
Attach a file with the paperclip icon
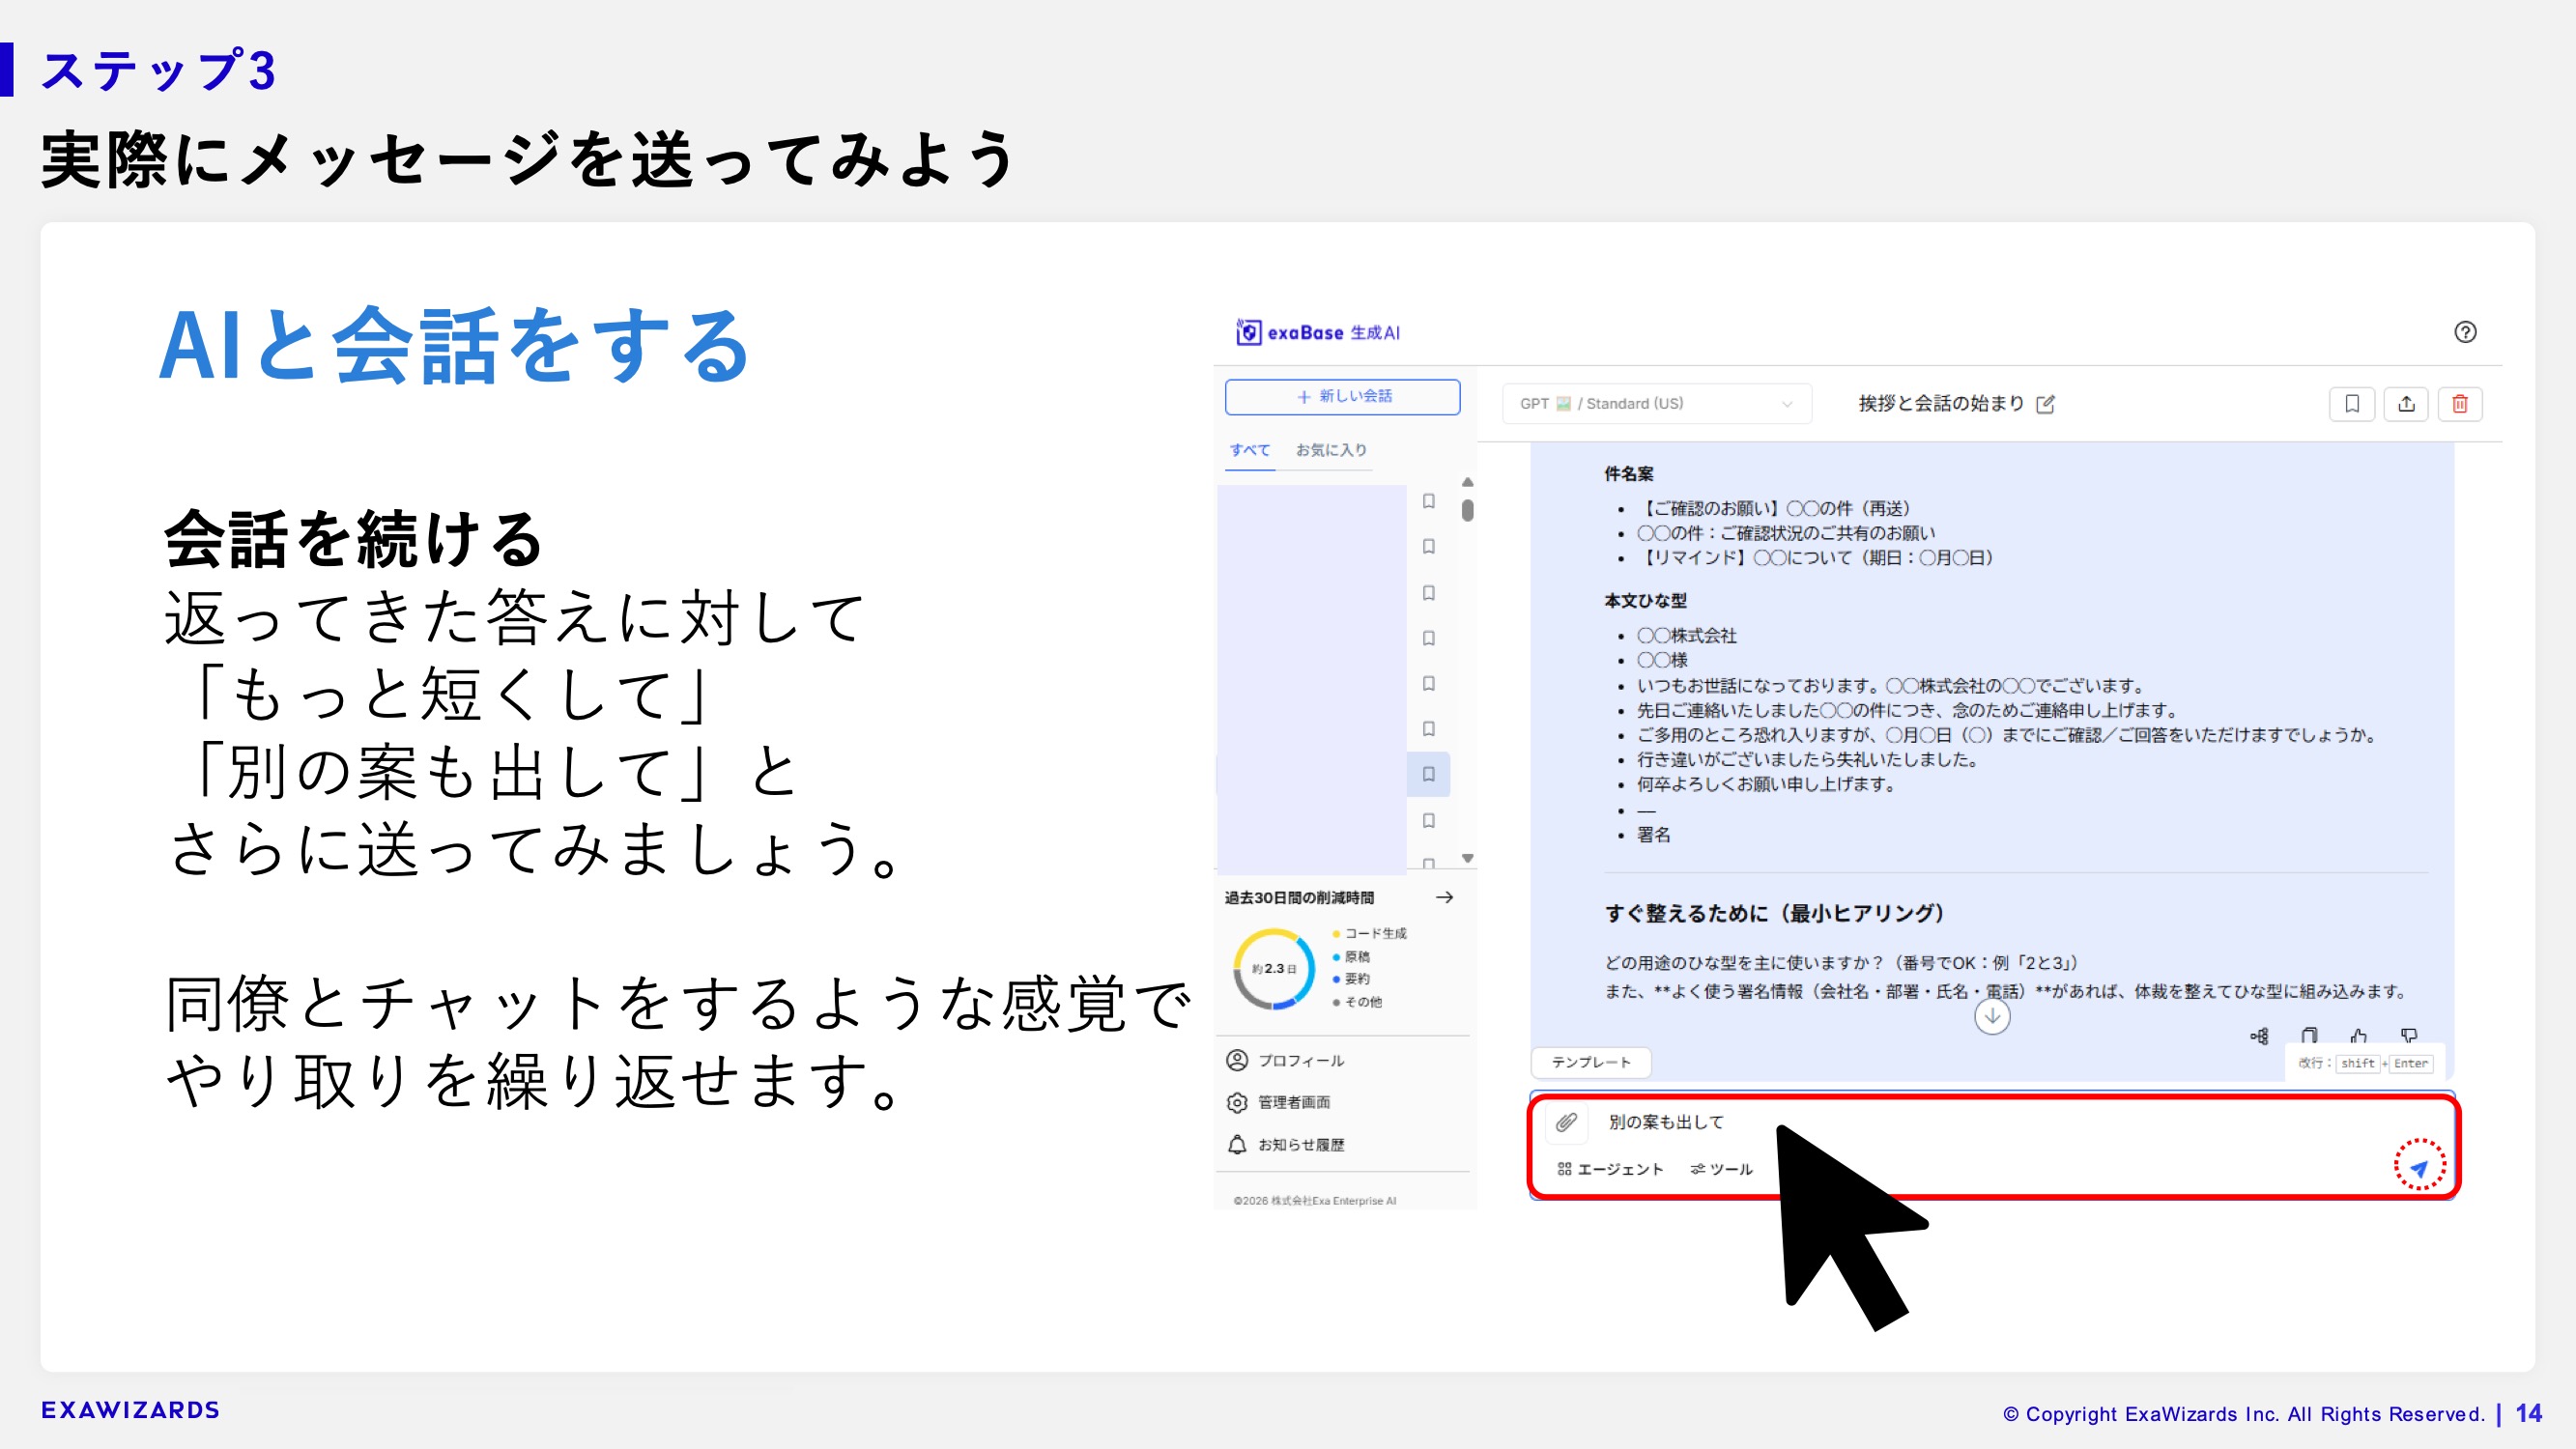(x=1566, y=1122)
